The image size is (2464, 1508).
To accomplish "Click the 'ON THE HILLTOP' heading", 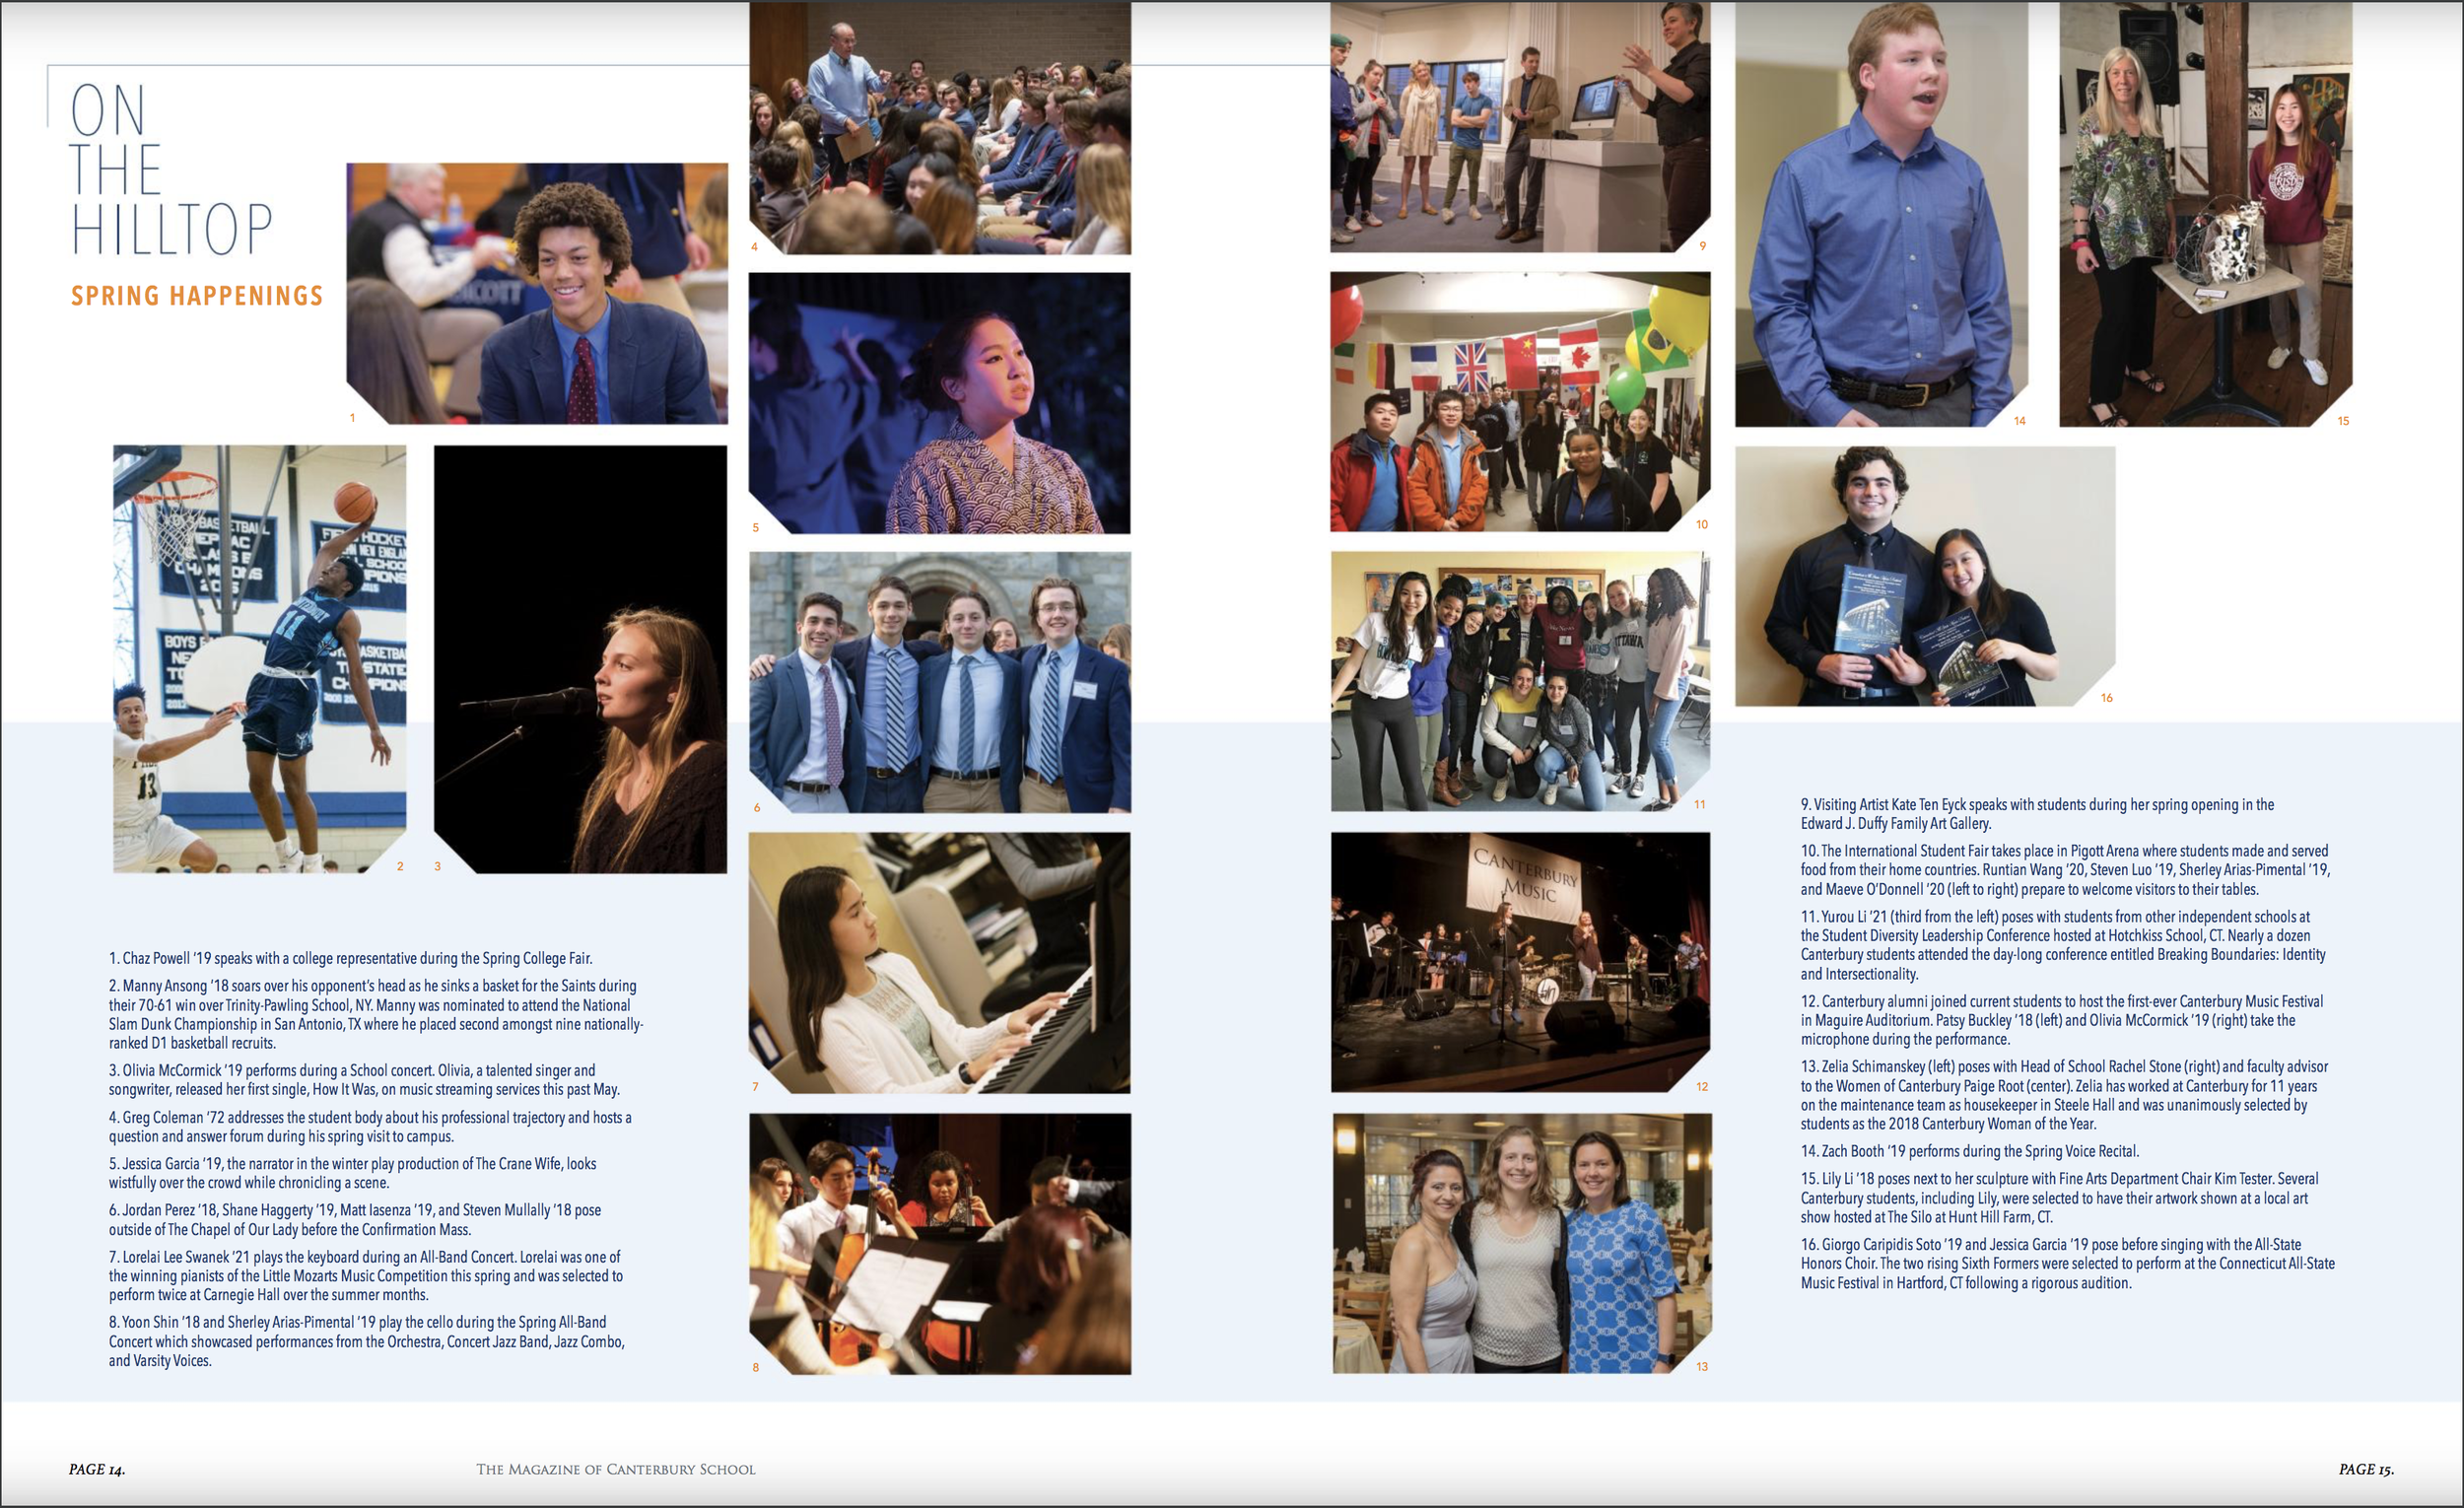I will pos(171,169).
